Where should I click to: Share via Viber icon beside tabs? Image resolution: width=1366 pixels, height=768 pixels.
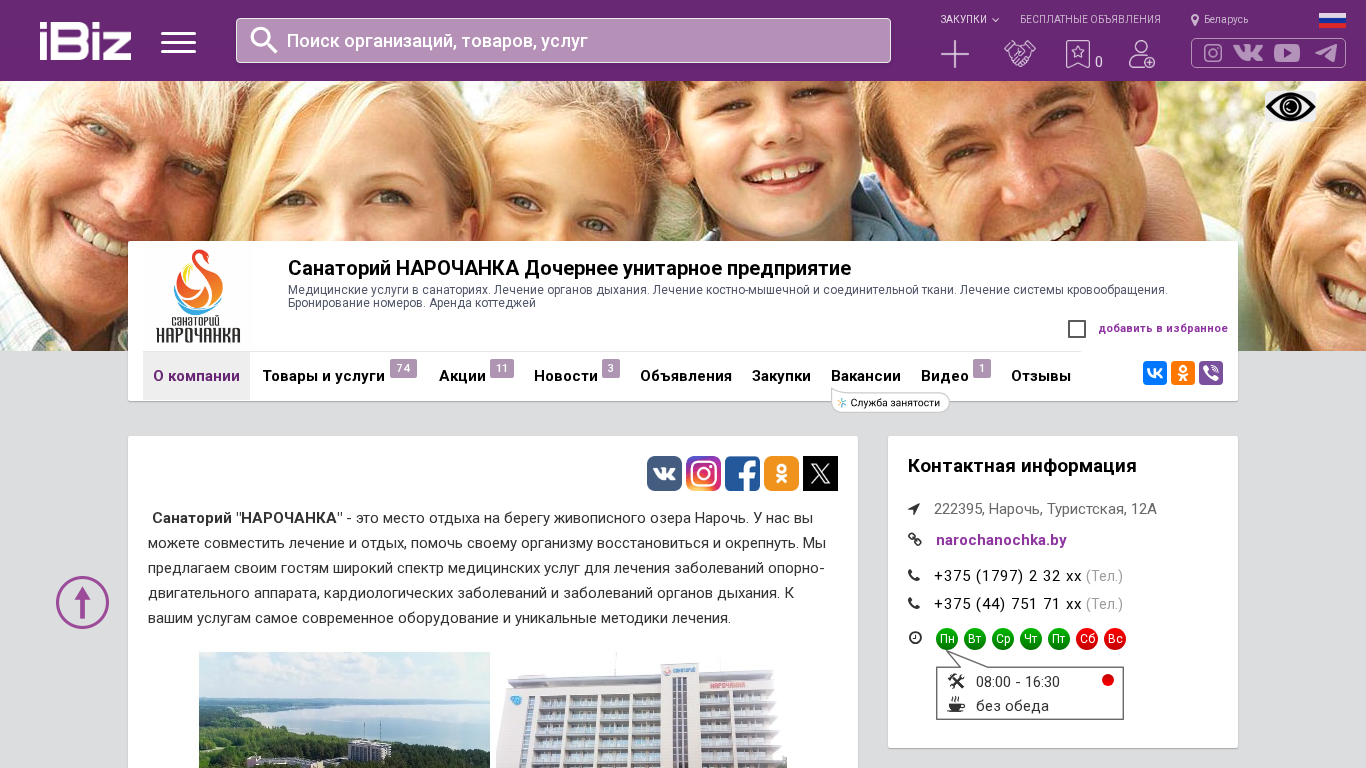(x=1211, y=373)
